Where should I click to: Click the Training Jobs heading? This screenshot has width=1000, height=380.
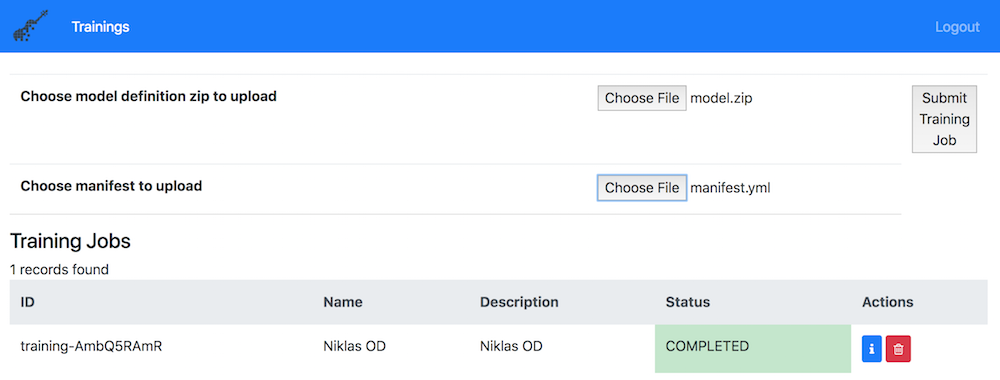70,241
